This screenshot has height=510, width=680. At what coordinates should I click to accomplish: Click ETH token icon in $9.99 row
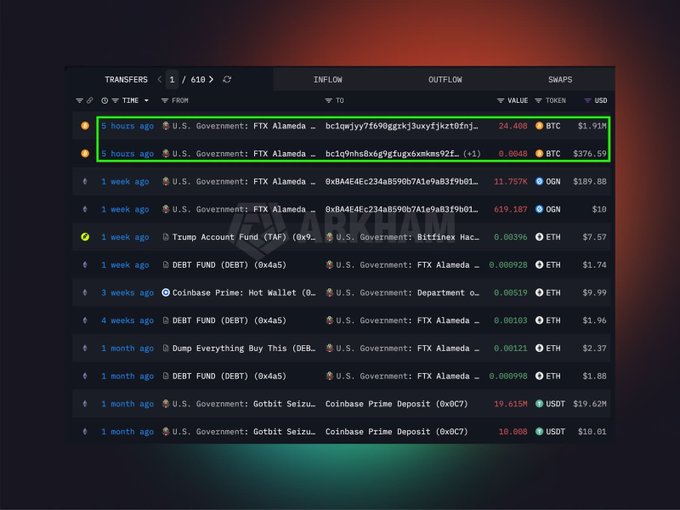(539, 293)
